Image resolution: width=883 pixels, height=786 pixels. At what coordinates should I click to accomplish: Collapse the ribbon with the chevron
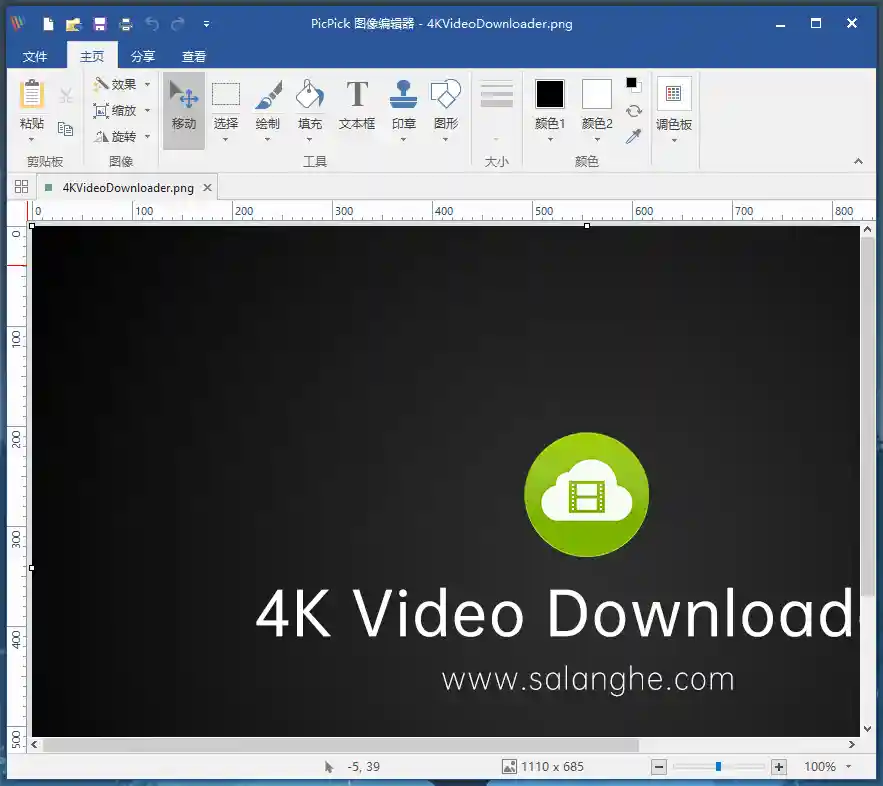858,161
